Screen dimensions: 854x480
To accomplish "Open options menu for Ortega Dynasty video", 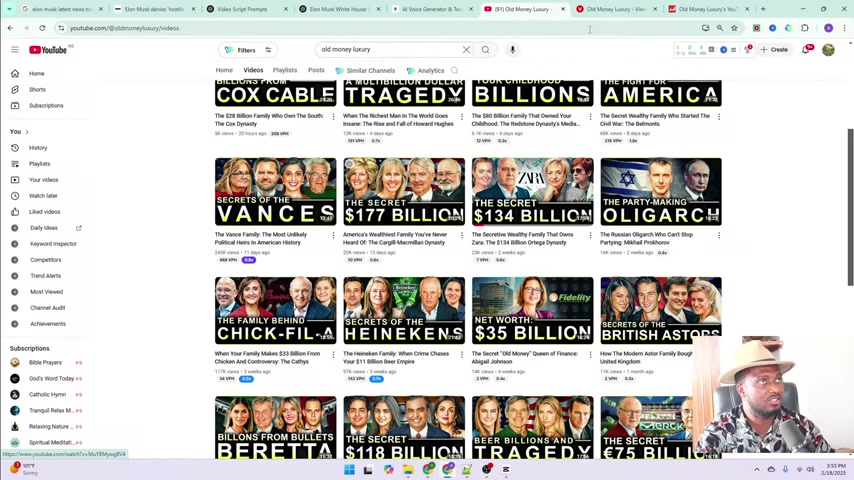I will point(590,235).
